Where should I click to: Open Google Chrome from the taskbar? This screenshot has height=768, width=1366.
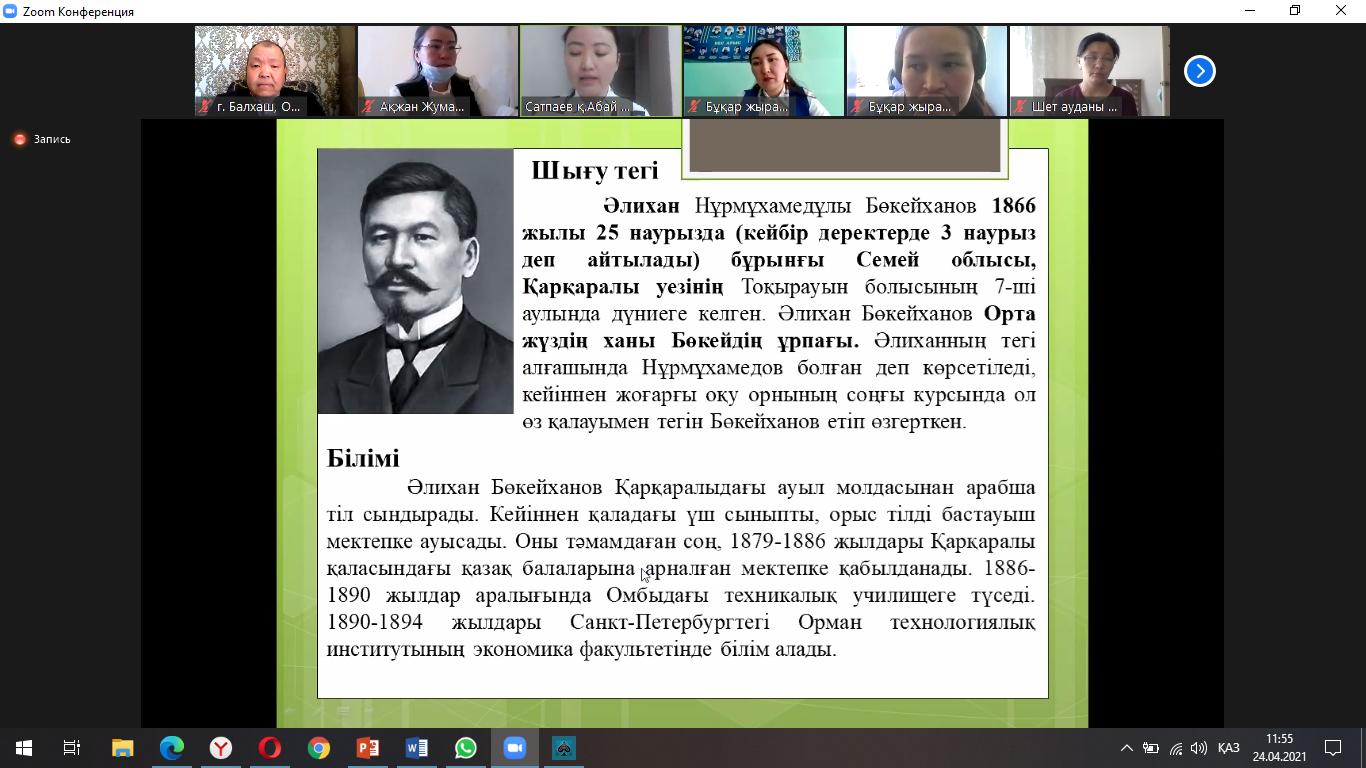(x=319, y=748)
